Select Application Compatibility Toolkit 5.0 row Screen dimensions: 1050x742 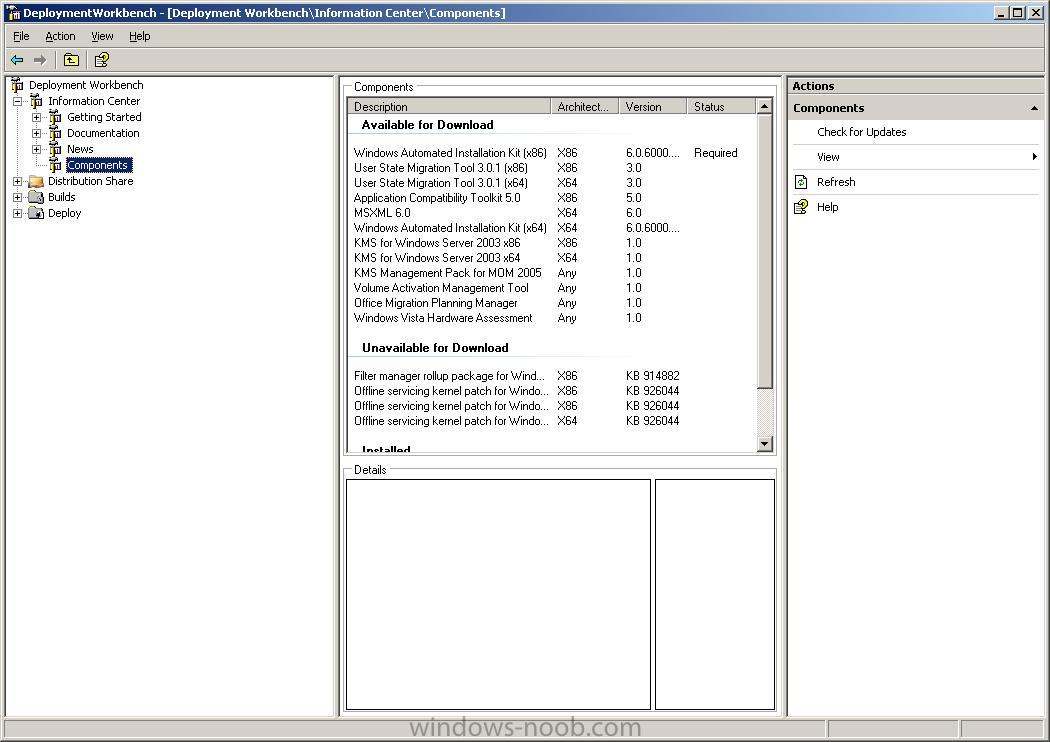coord(552,198)
